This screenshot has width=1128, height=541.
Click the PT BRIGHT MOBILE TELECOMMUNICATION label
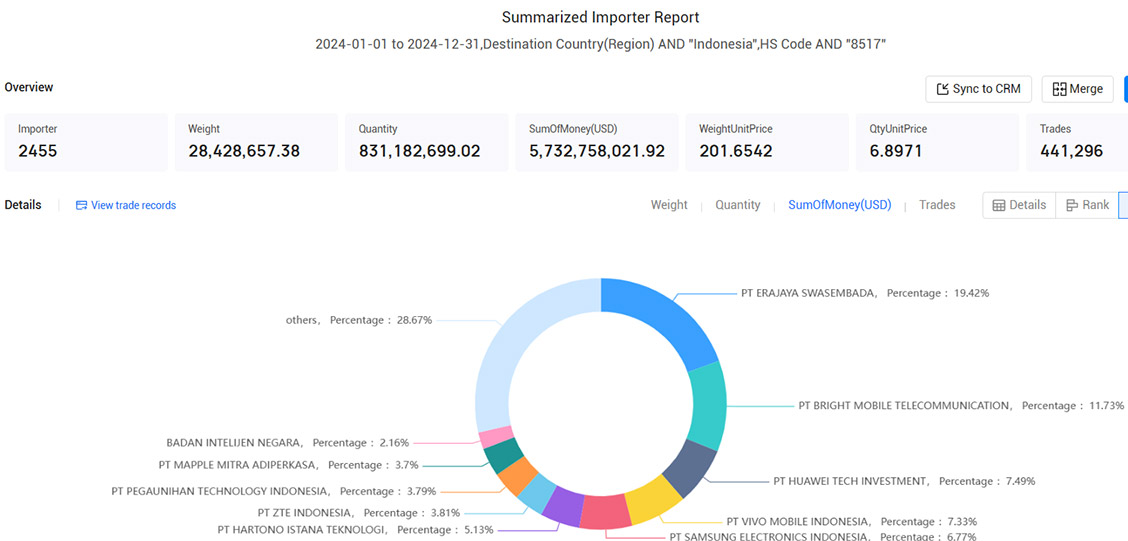pos(961,406)
